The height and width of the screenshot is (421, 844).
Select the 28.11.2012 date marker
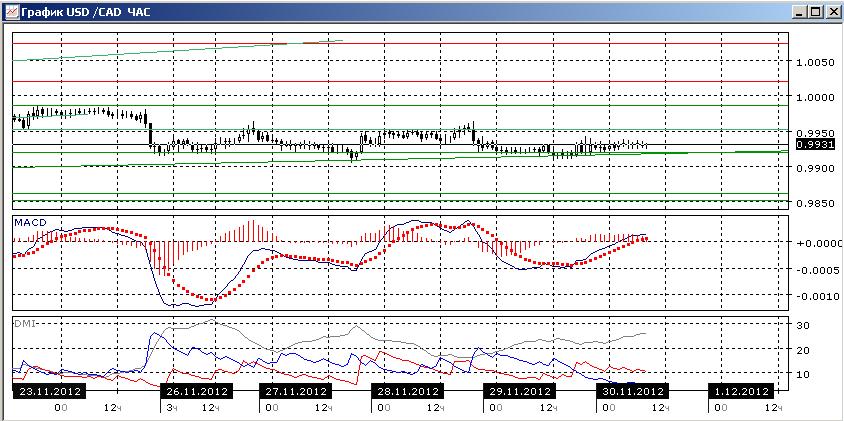coord(406,391)
